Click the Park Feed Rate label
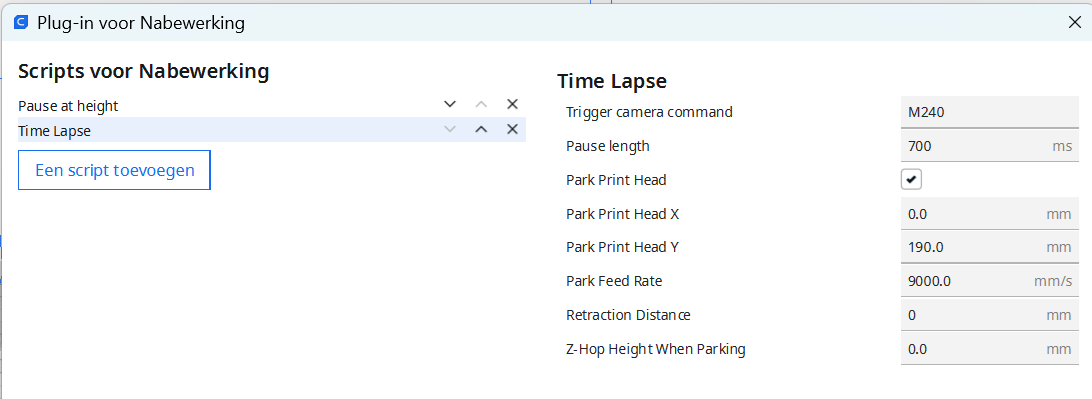Image resolution: width=1092 pixels, height=399 pixels. click(x=614, y=281)
